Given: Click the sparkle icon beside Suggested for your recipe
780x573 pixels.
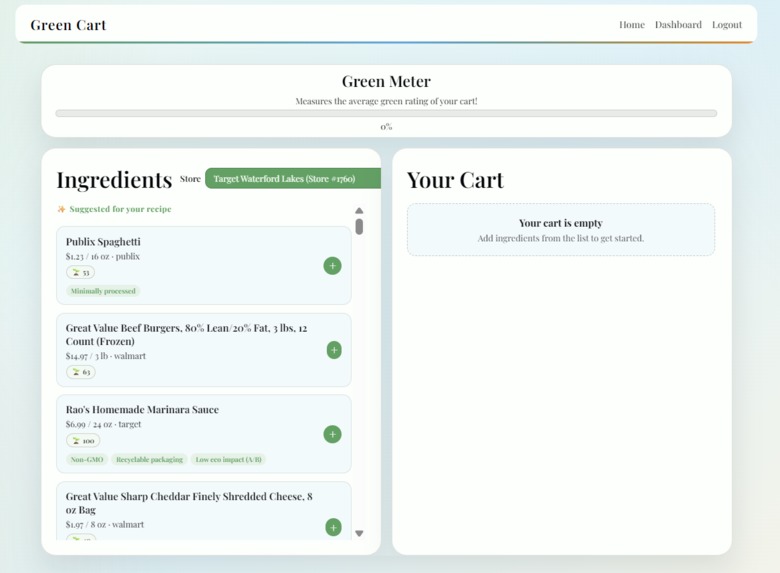Looking at the screenshot, I should click(61, 209).
